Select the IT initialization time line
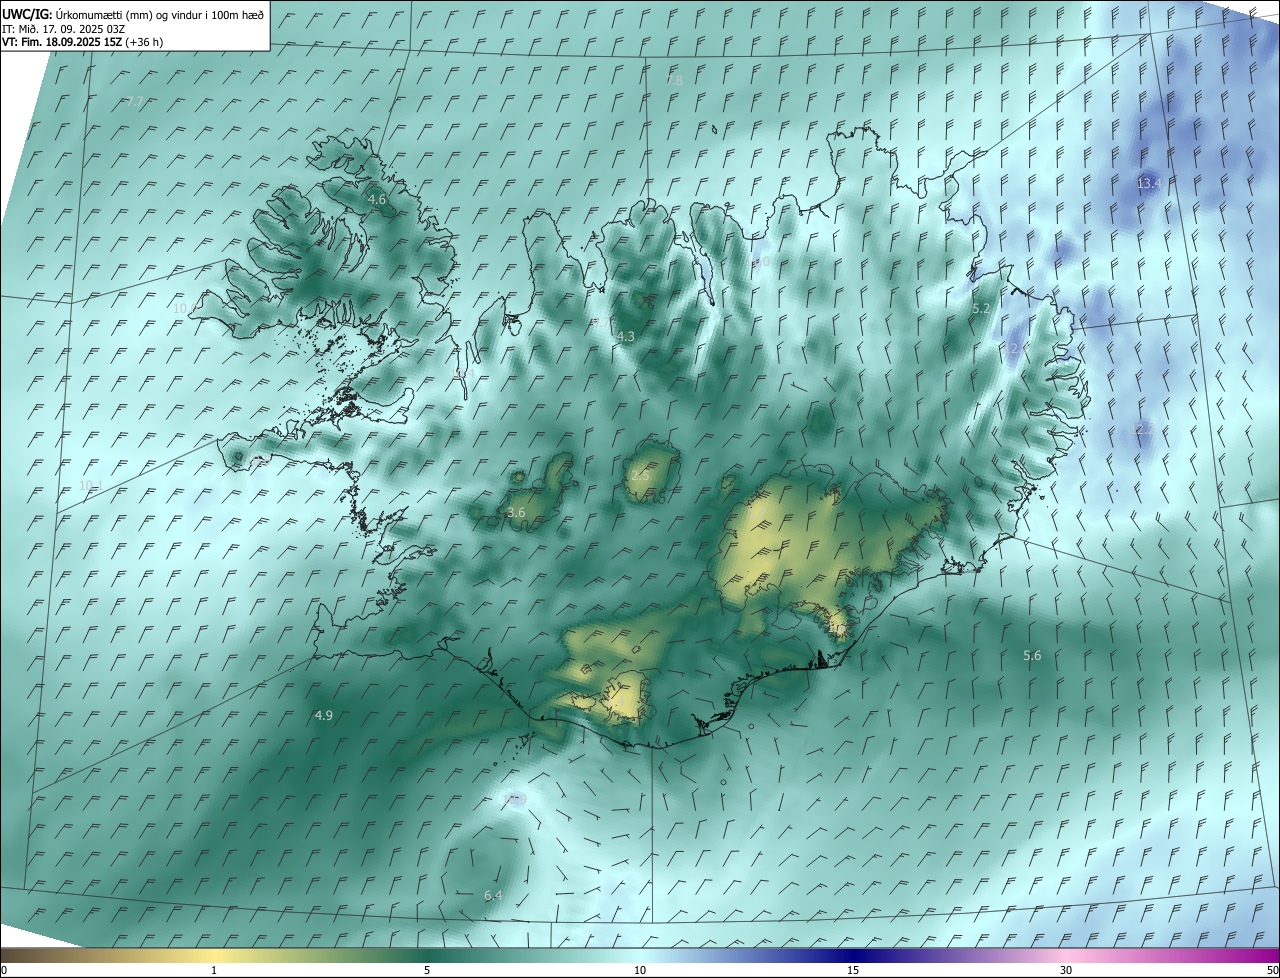This screenshot has height=978, width=1280. point(63,29)
